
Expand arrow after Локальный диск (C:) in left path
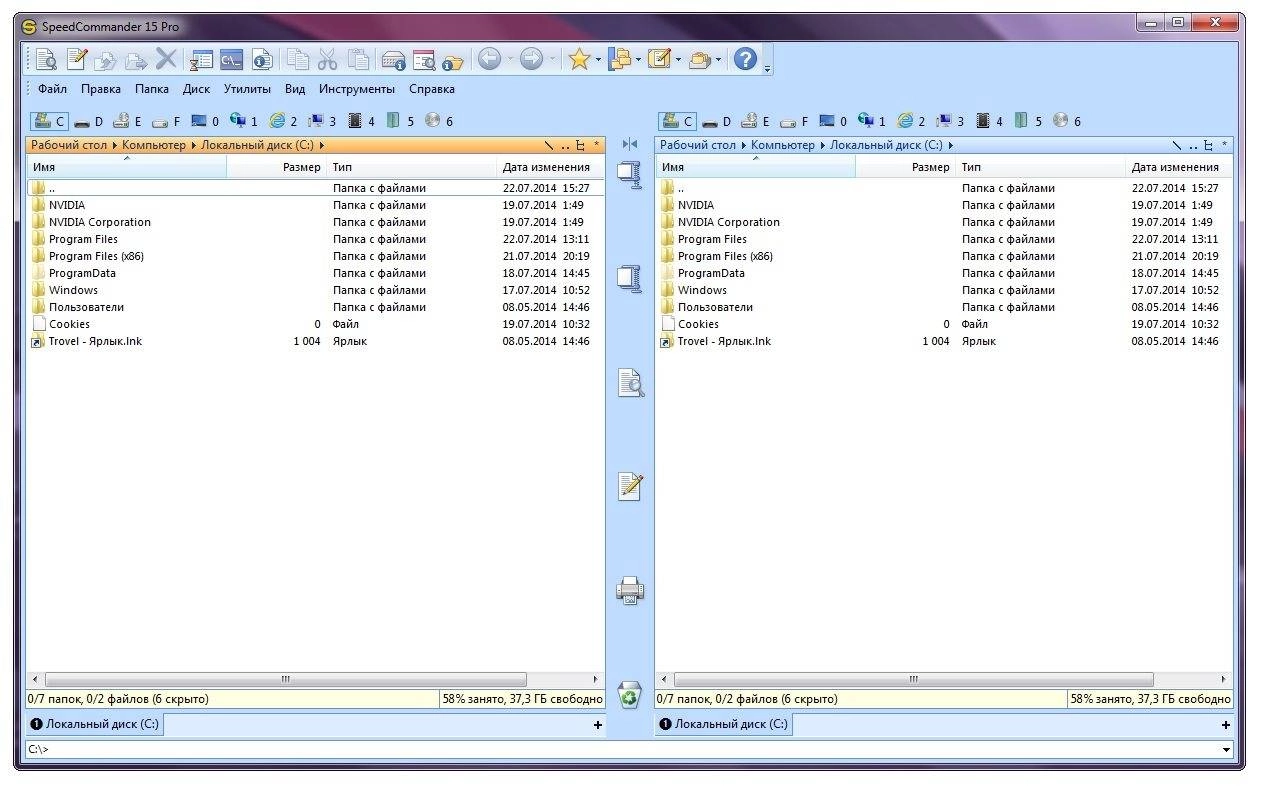pos(321,145)
